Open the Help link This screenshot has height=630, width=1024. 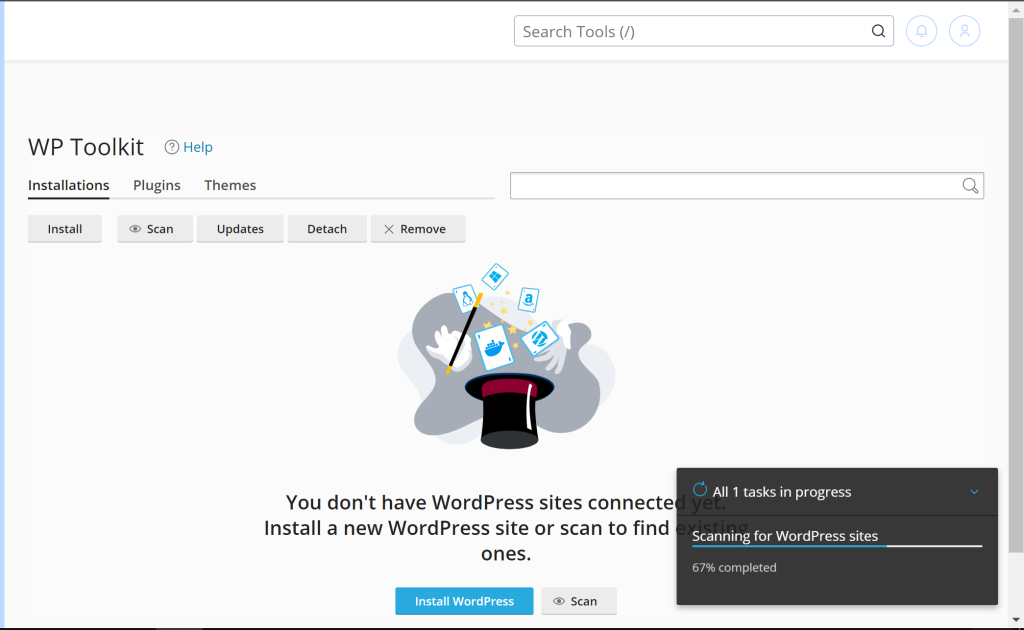coord(198,147)
